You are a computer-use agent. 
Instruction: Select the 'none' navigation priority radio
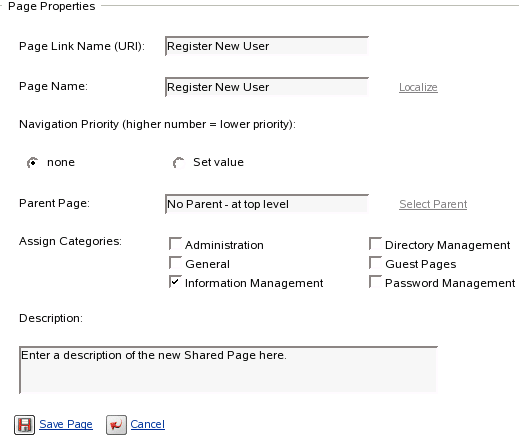pyautogui.click(x=32, y=163)
